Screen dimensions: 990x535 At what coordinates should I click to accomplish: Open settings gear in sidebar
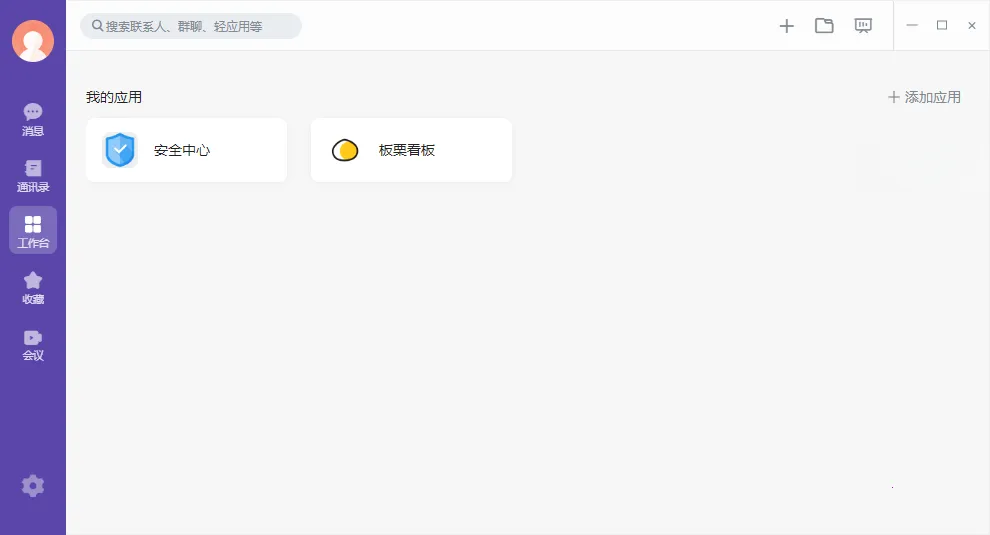33,486
